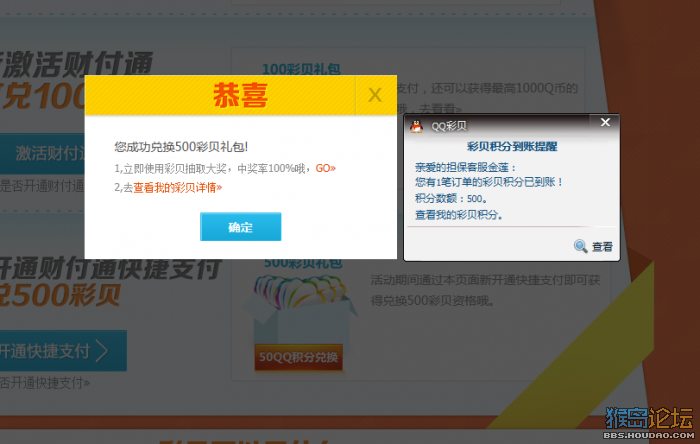
Task: Click the arrow chevron on 开通快捷支付
Action: click(102, 351)
